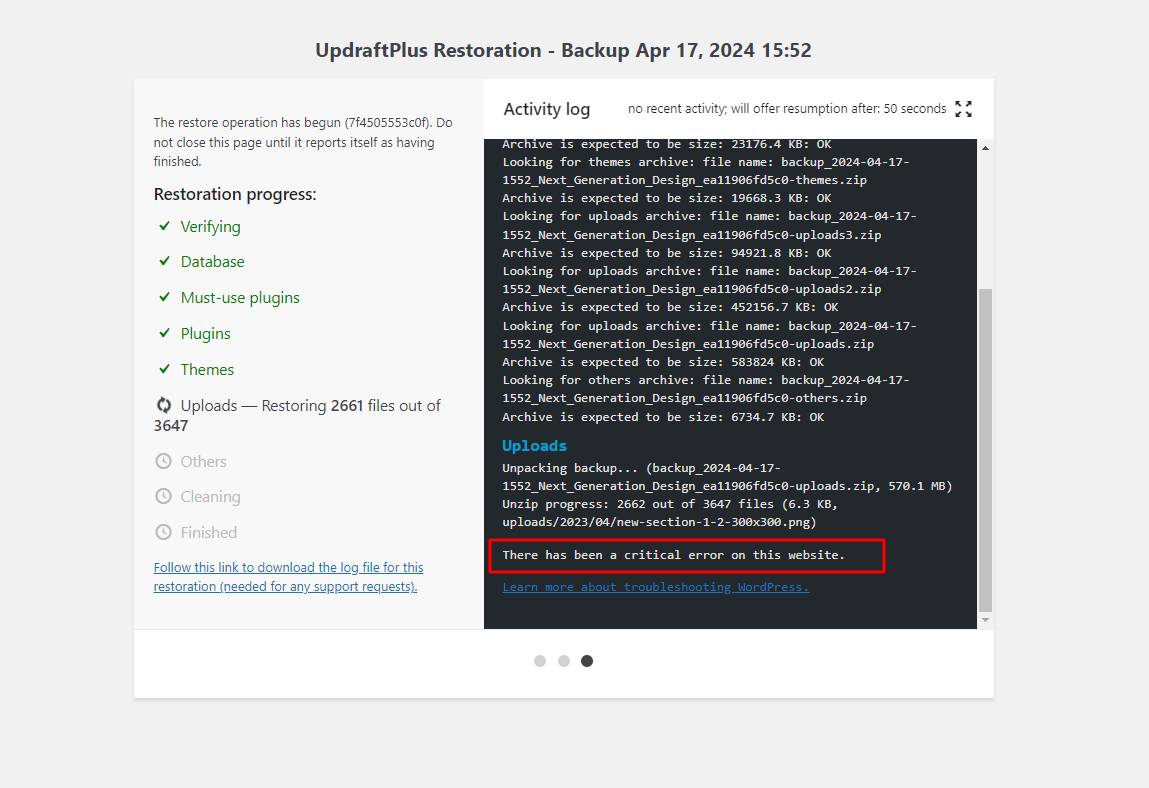Click the 'no recent activity' resumption status text
This screenshot has height=788, width=1149.
(787, 108)
